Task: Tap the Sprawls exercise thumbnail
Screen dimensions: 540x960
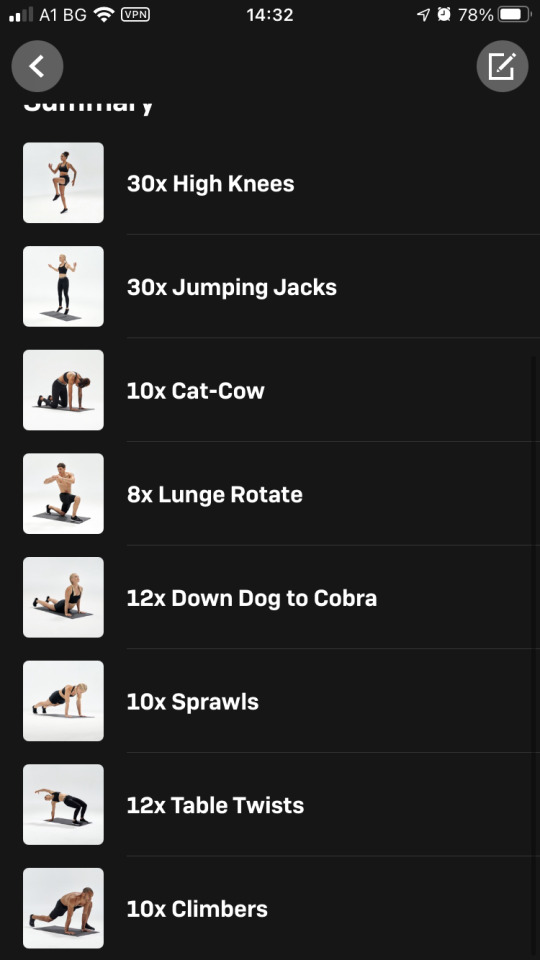Action: point(63,701)
